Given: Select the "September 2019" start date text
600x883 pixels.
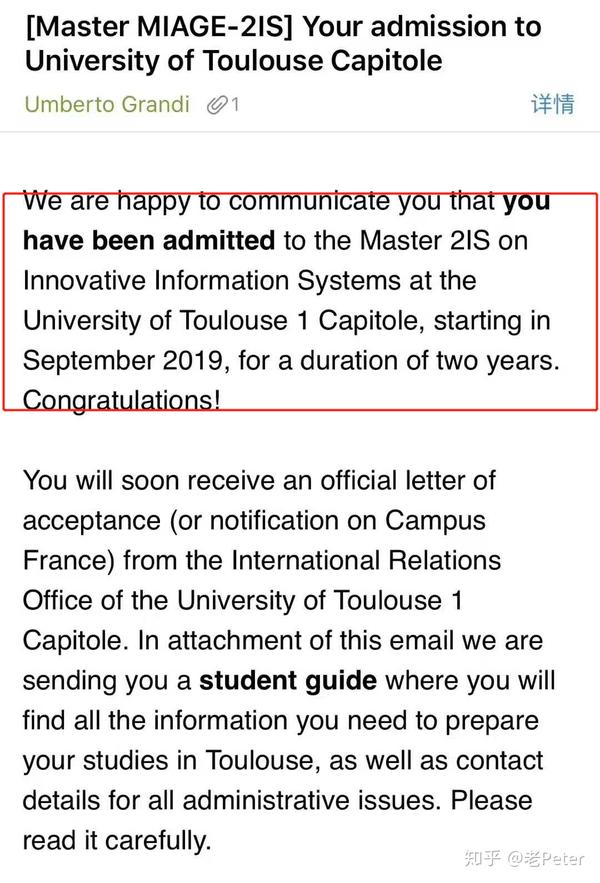Looking at the screenshot, I should pyautogui.click(x=123, y=360).
